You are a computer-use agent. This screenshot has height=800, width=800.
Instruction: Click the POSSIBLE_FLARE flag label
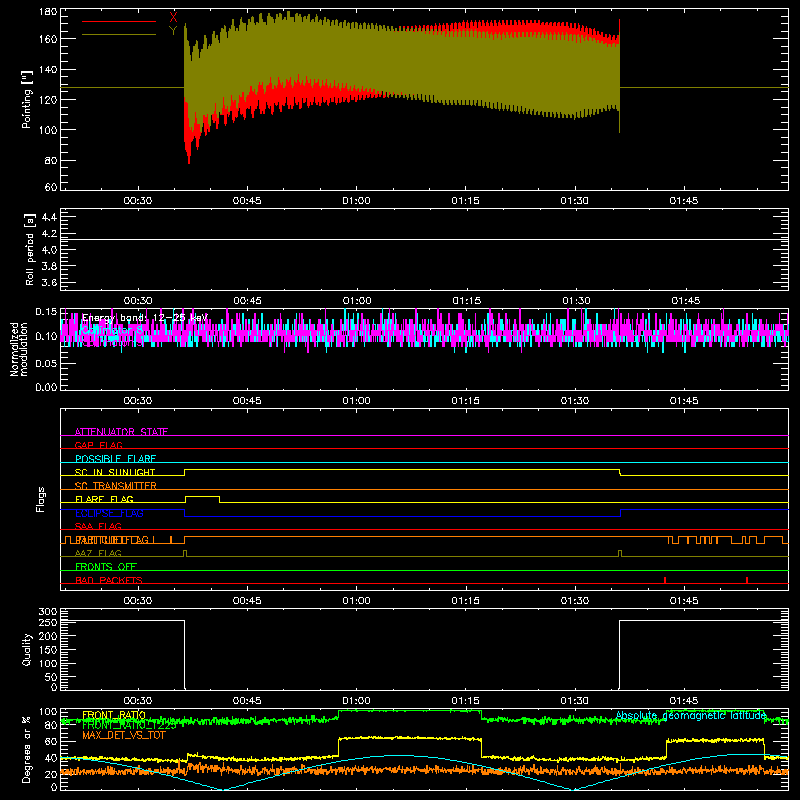[x=115, y=459]
